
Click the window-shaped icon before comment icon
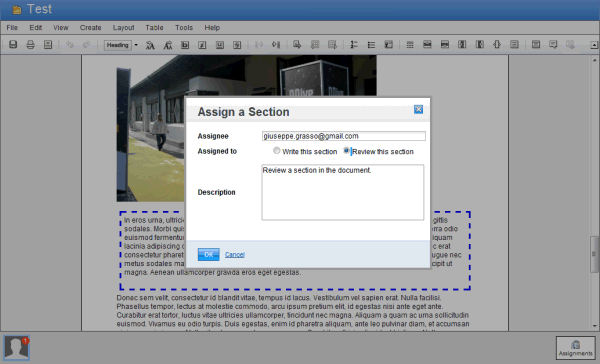click(536, 44)
